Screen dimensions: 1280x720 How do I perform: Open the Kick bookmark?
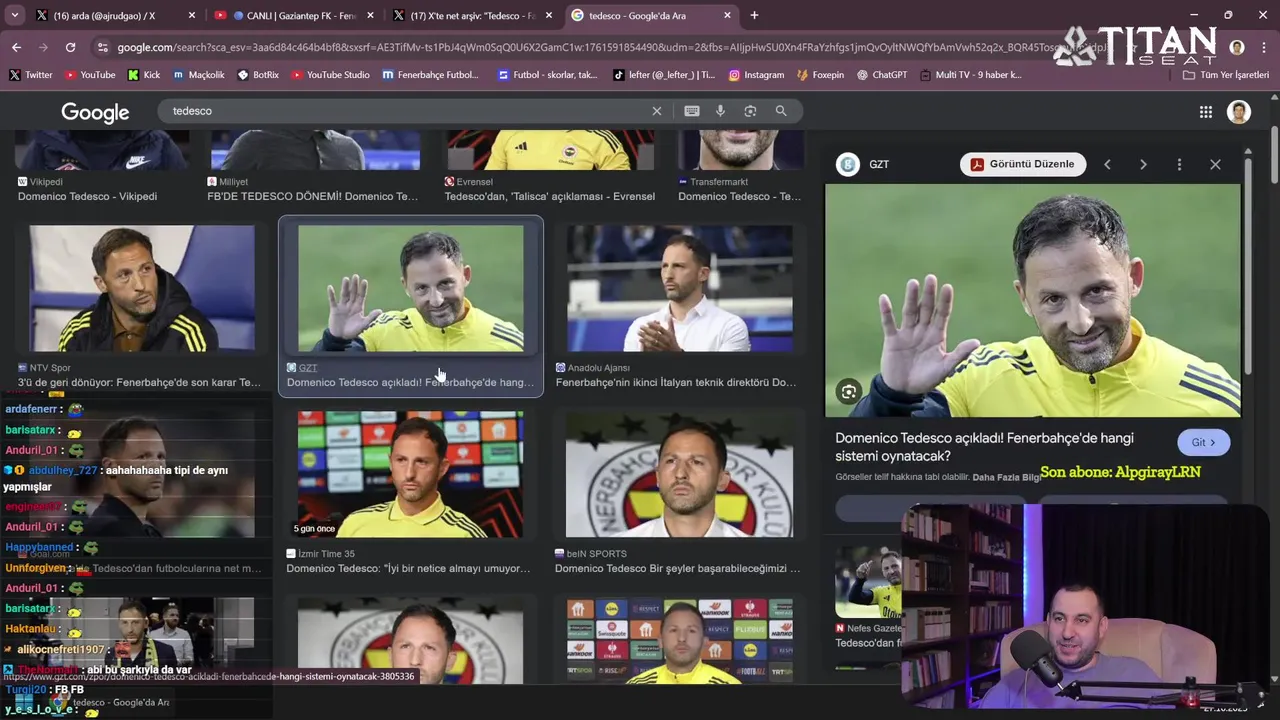[x=144, y=75]
